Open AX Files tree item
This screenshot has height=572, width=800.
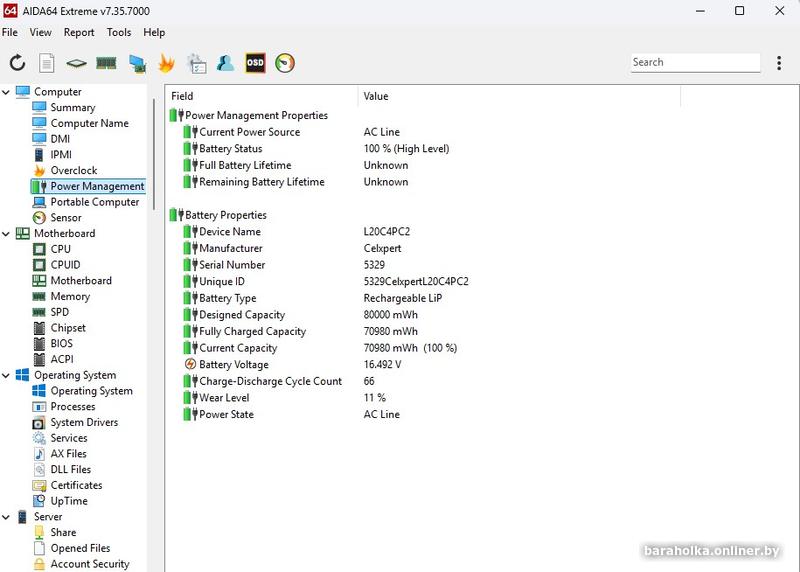click(59, 454)
